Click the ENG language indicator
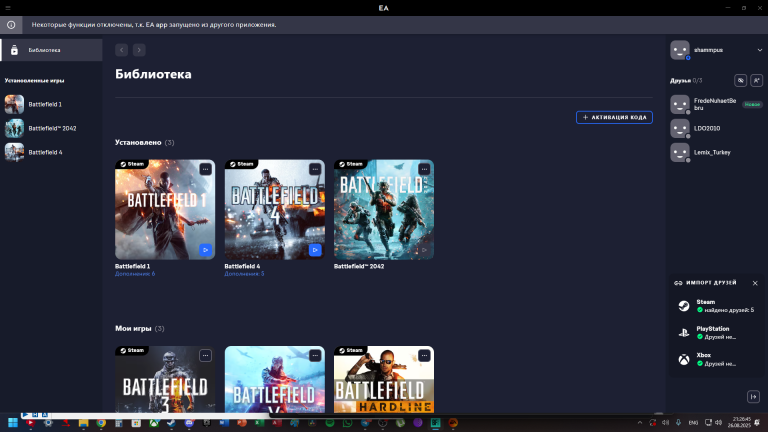The height and width of the screenshot is (432, 768). click(693, 423)
